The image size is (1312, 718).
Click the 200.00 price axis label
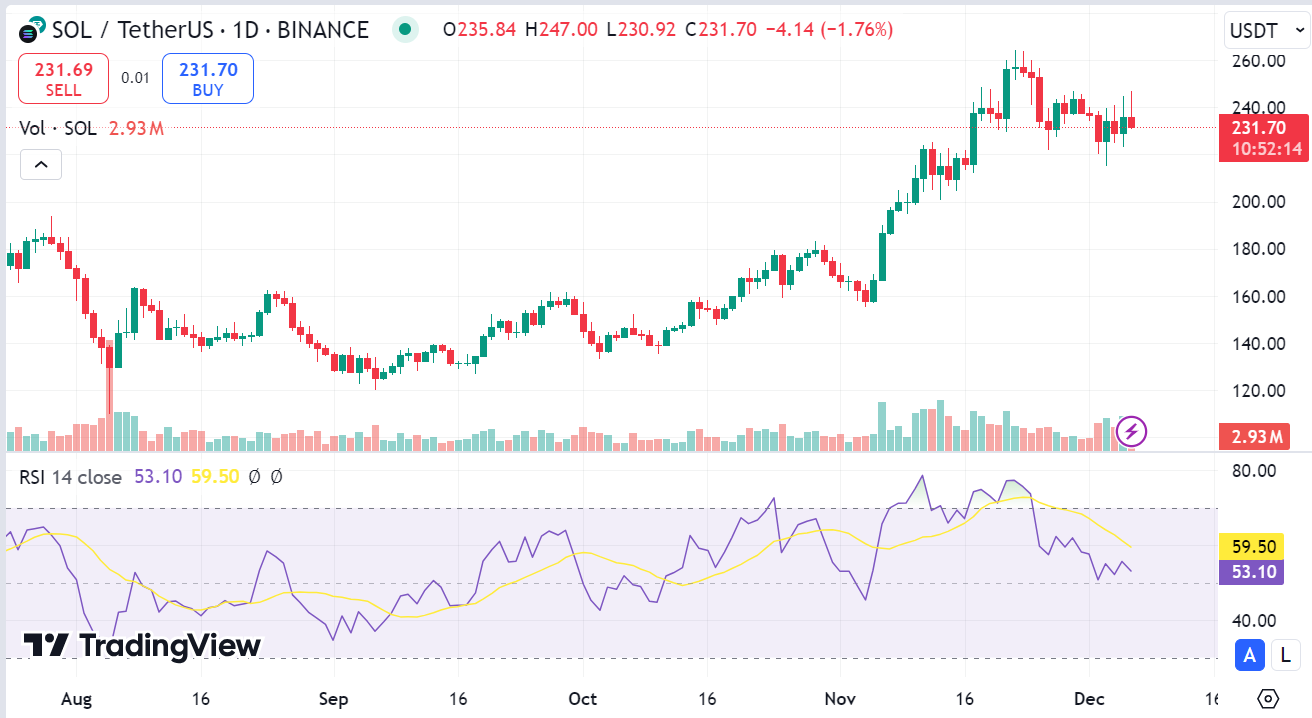[x=1259, y=202]
